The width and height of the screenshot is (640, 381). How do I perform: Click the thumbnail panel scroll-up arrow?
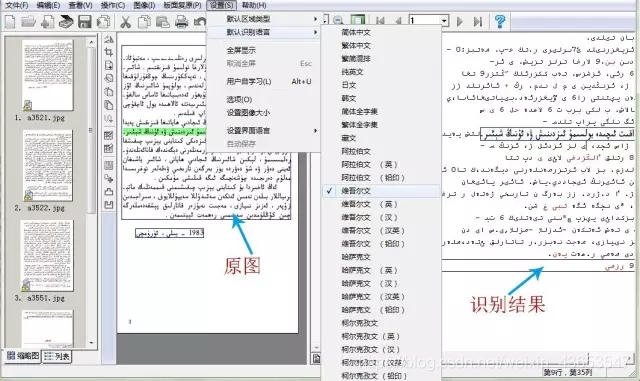click(91, 42)
